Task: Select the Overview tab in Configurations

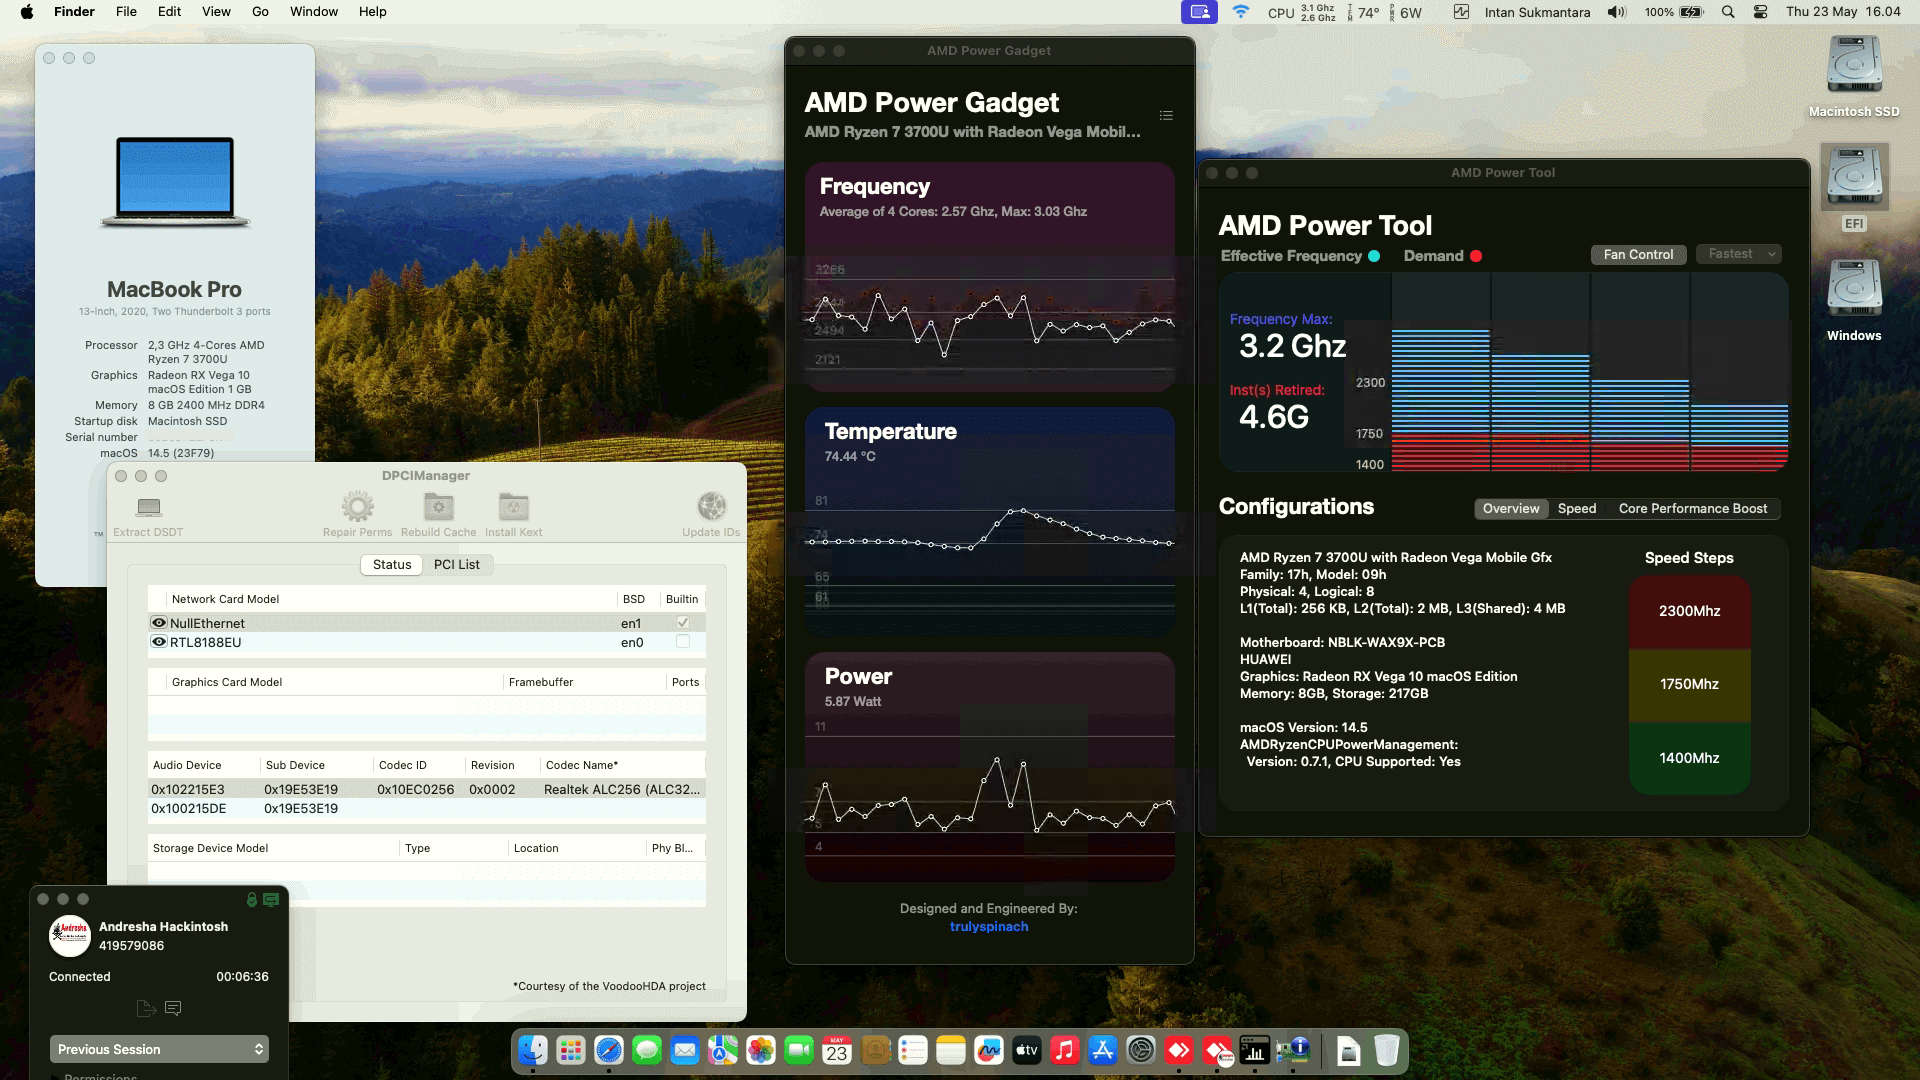Action: (x=1511, y=509)
